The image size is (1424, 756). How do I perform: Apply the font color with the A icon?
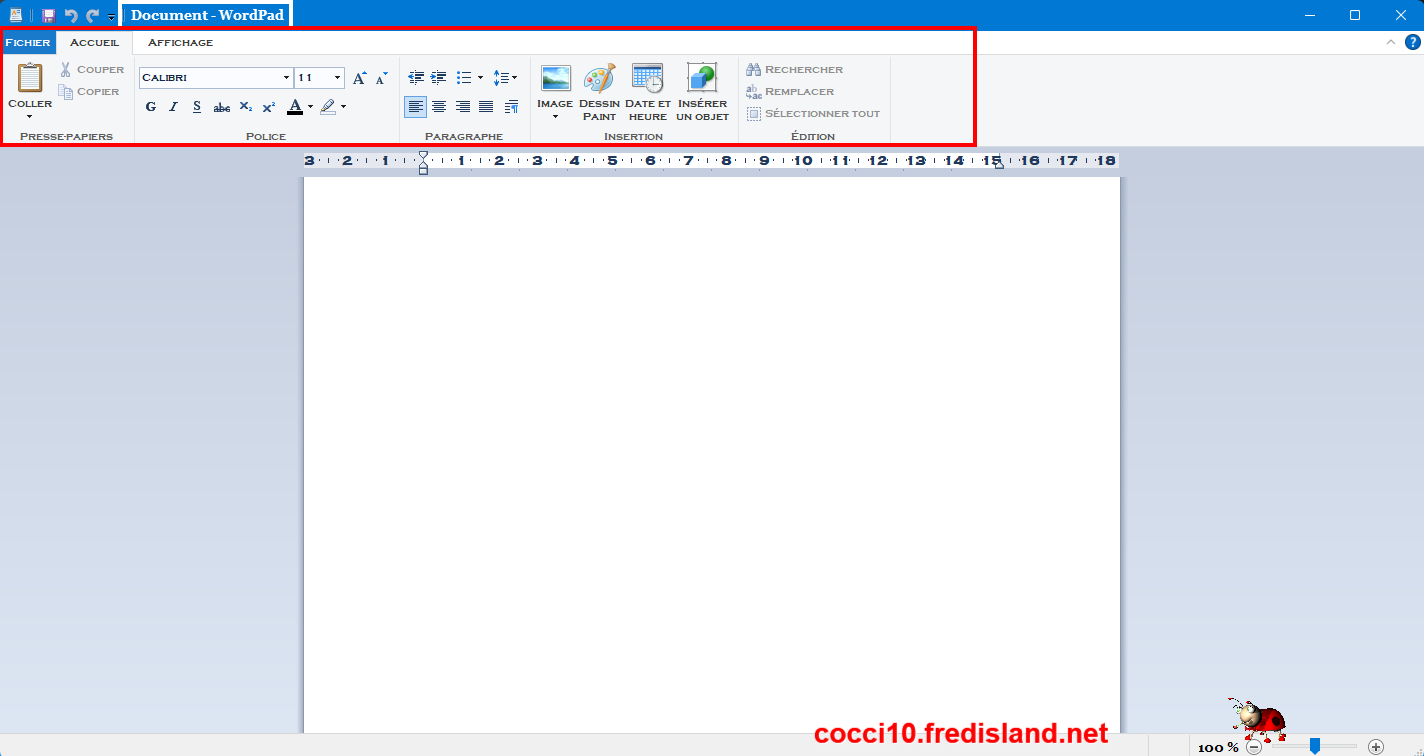(x=295, y=107)
